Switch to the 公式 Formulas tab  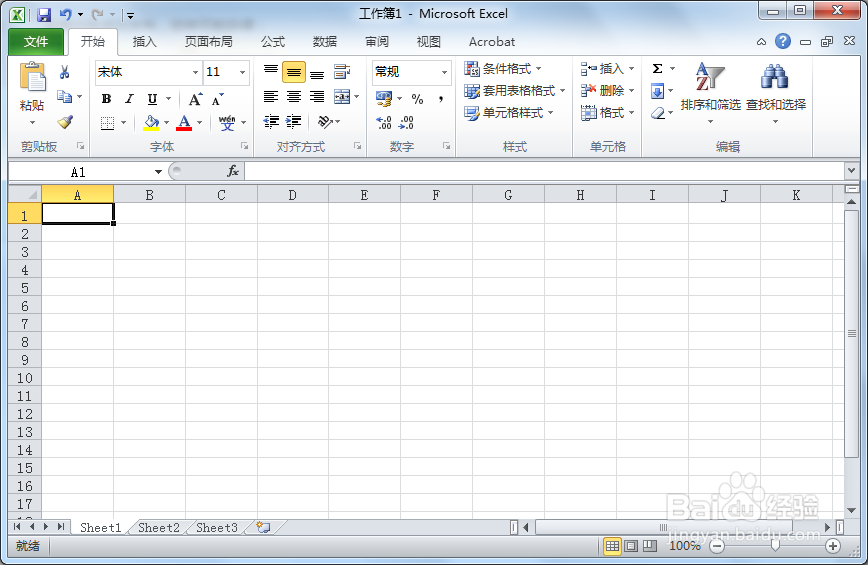tap(273, 42)
